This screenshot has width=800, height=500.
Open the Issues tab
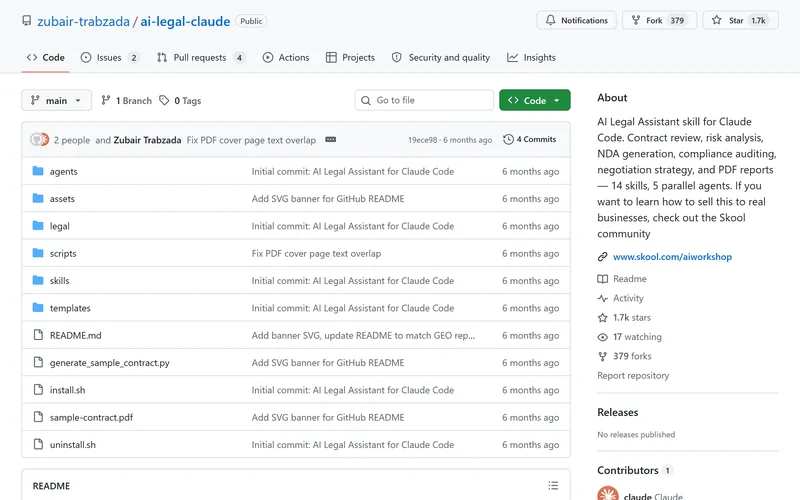[x=110, y=58]
